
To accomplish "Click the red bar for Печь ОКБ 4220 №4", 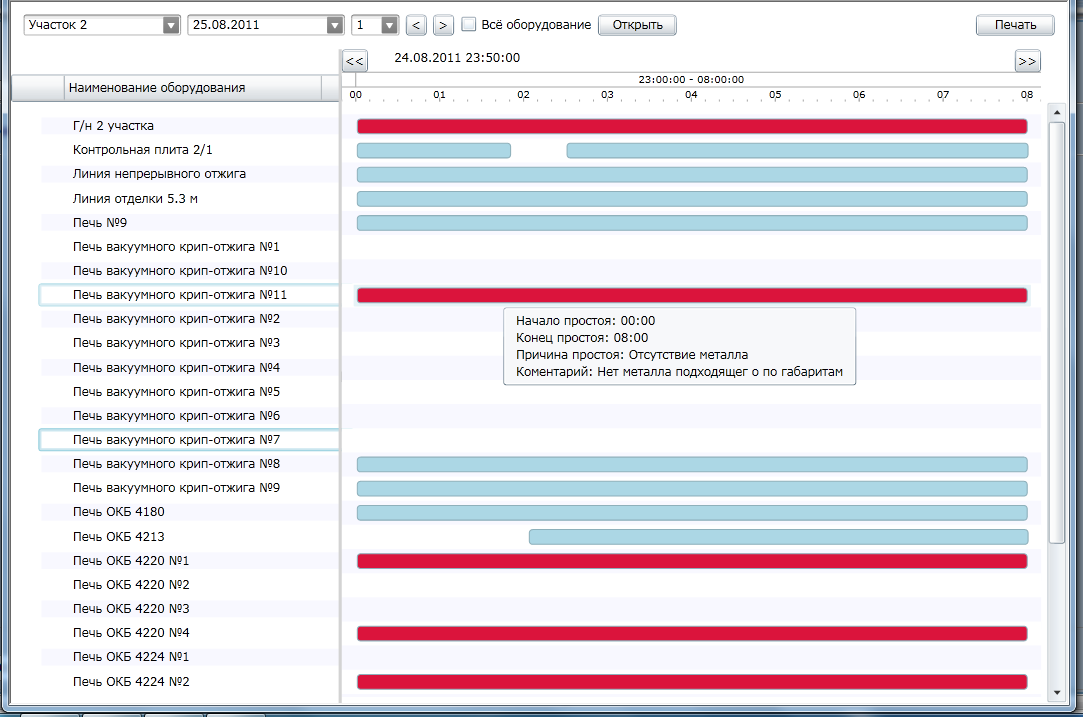I will click(x=692, y=633).
